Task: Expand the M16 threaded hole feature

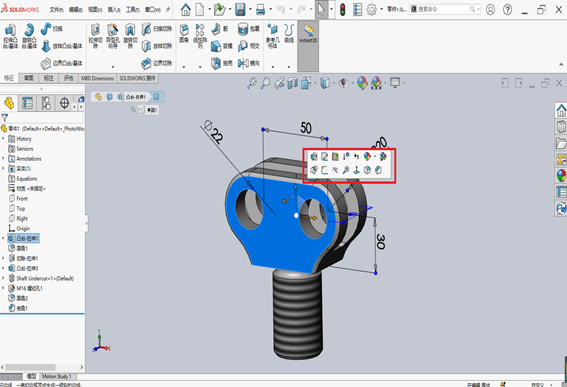Action: tap(4, 288)
